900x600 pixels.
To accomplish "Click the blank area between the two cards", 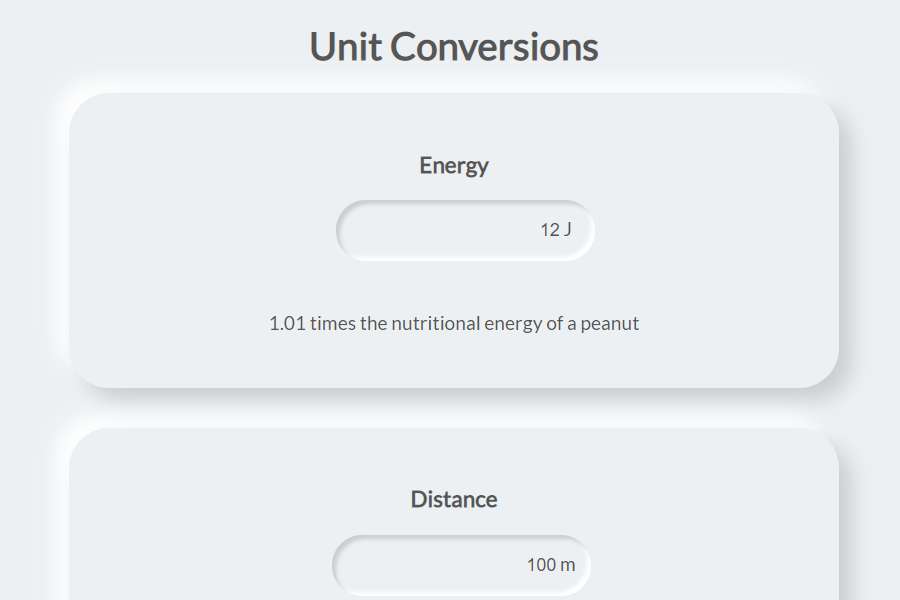I will [453, 405].
